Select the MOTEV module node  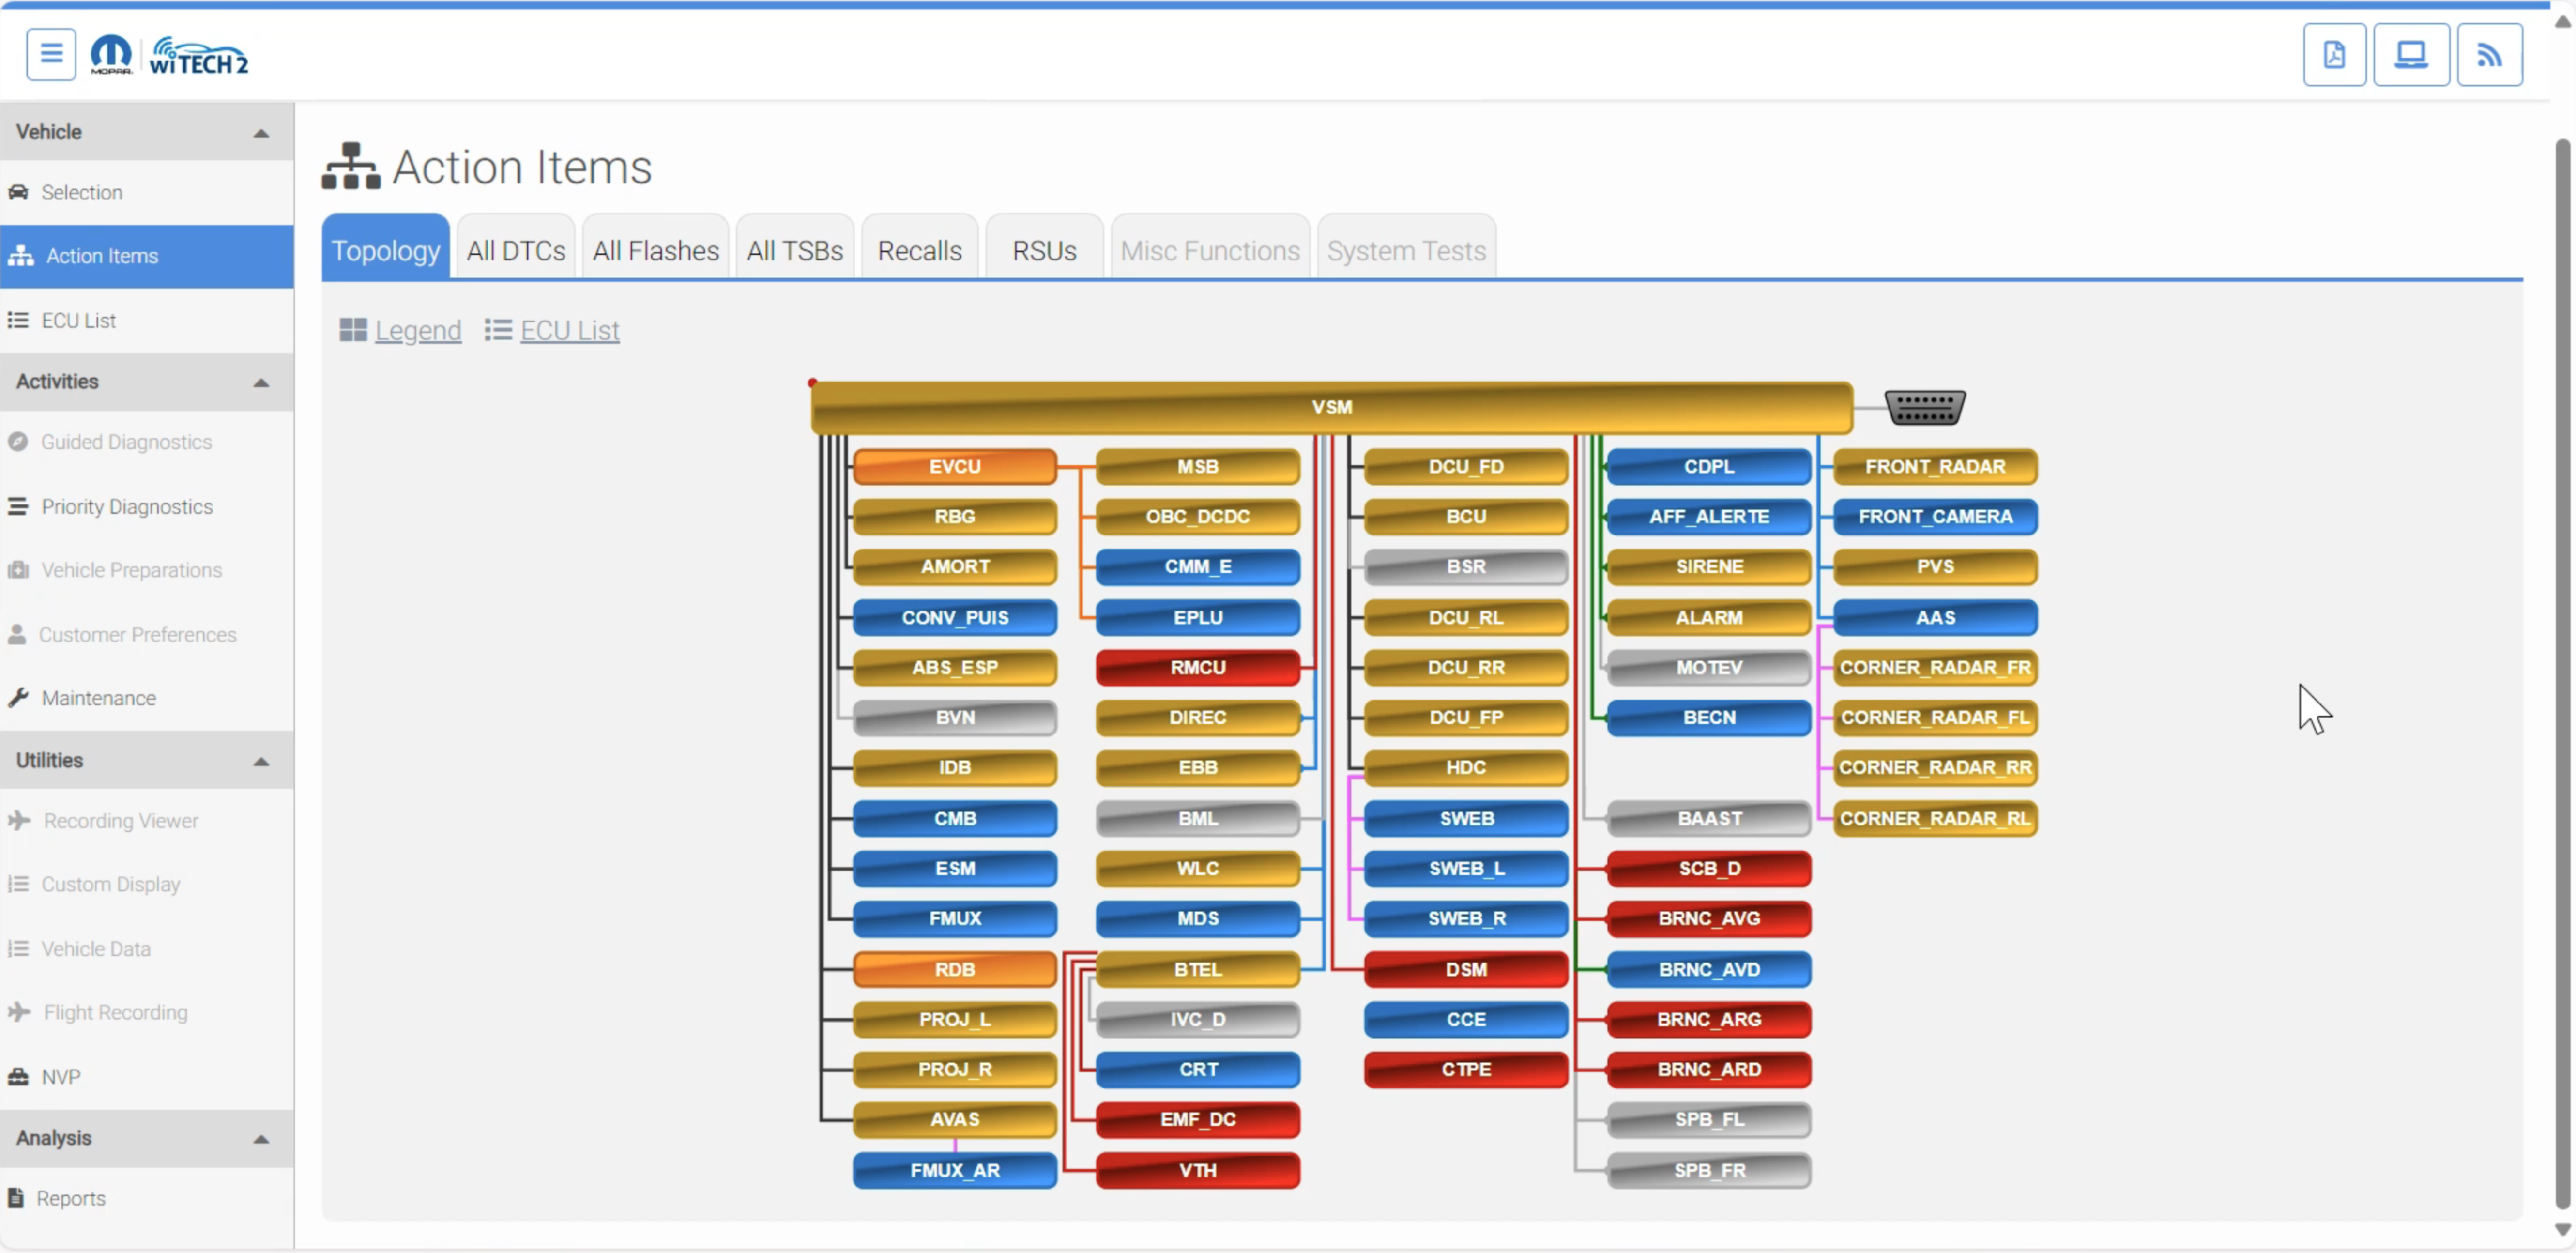click(x=1709, y=667)
